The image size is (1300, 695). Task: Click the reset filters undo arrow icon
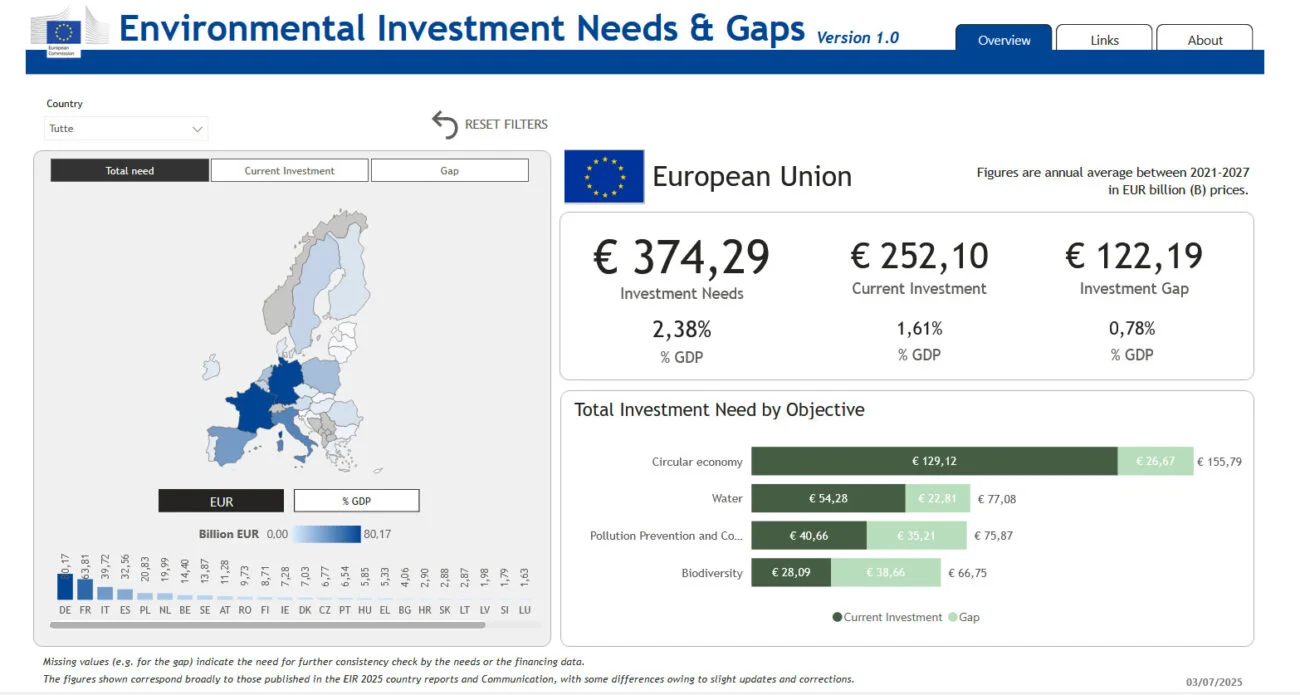point(445,125)
